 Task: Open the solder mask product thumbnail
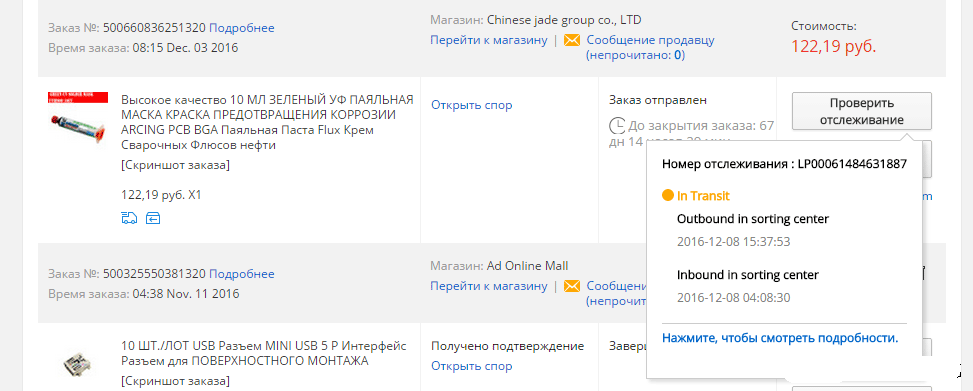[x=78, y=120]
